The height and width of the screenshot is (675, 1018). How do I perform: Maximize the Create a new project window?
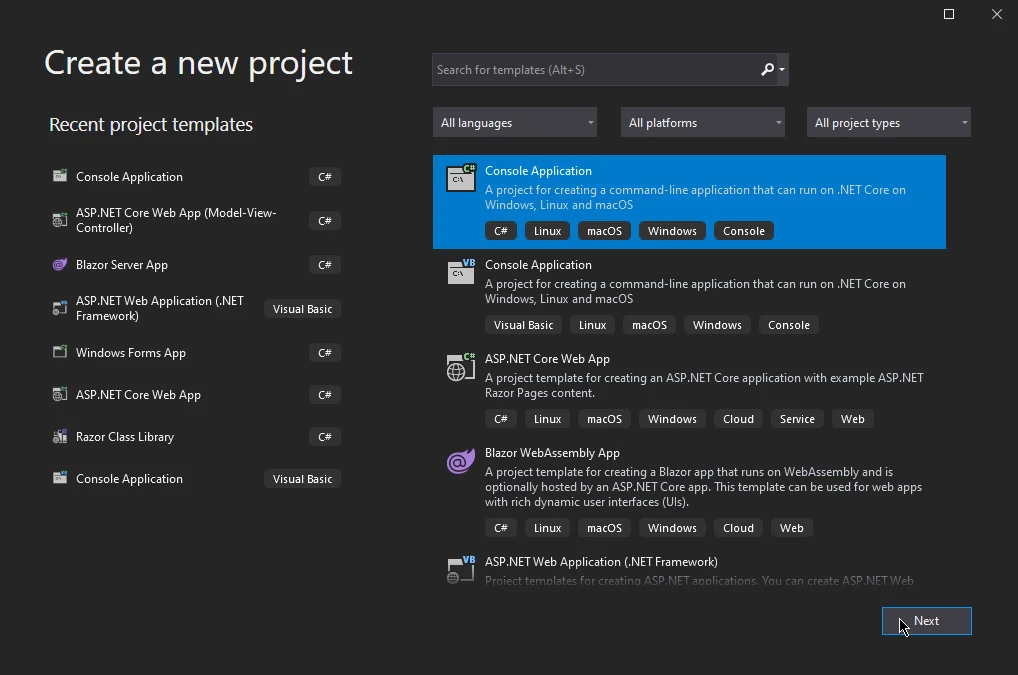pos(949,14)
